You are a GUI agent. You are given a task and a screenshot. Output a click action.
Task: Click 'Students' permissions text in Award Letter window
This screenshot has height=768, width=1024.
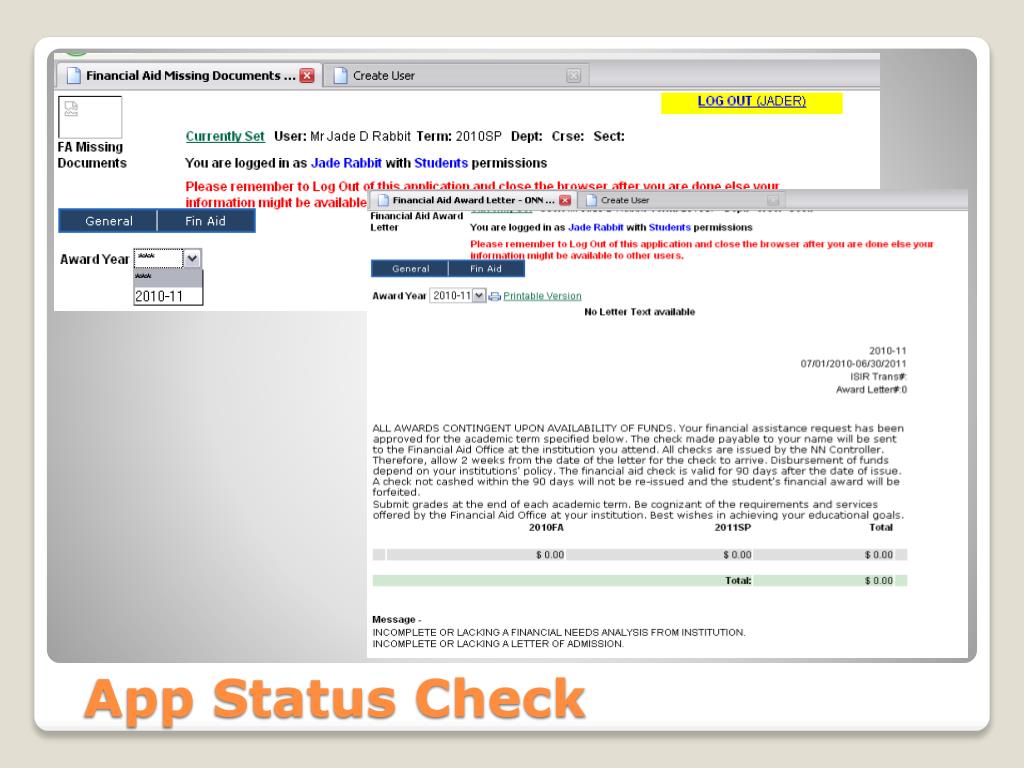[x=669, y=227]
